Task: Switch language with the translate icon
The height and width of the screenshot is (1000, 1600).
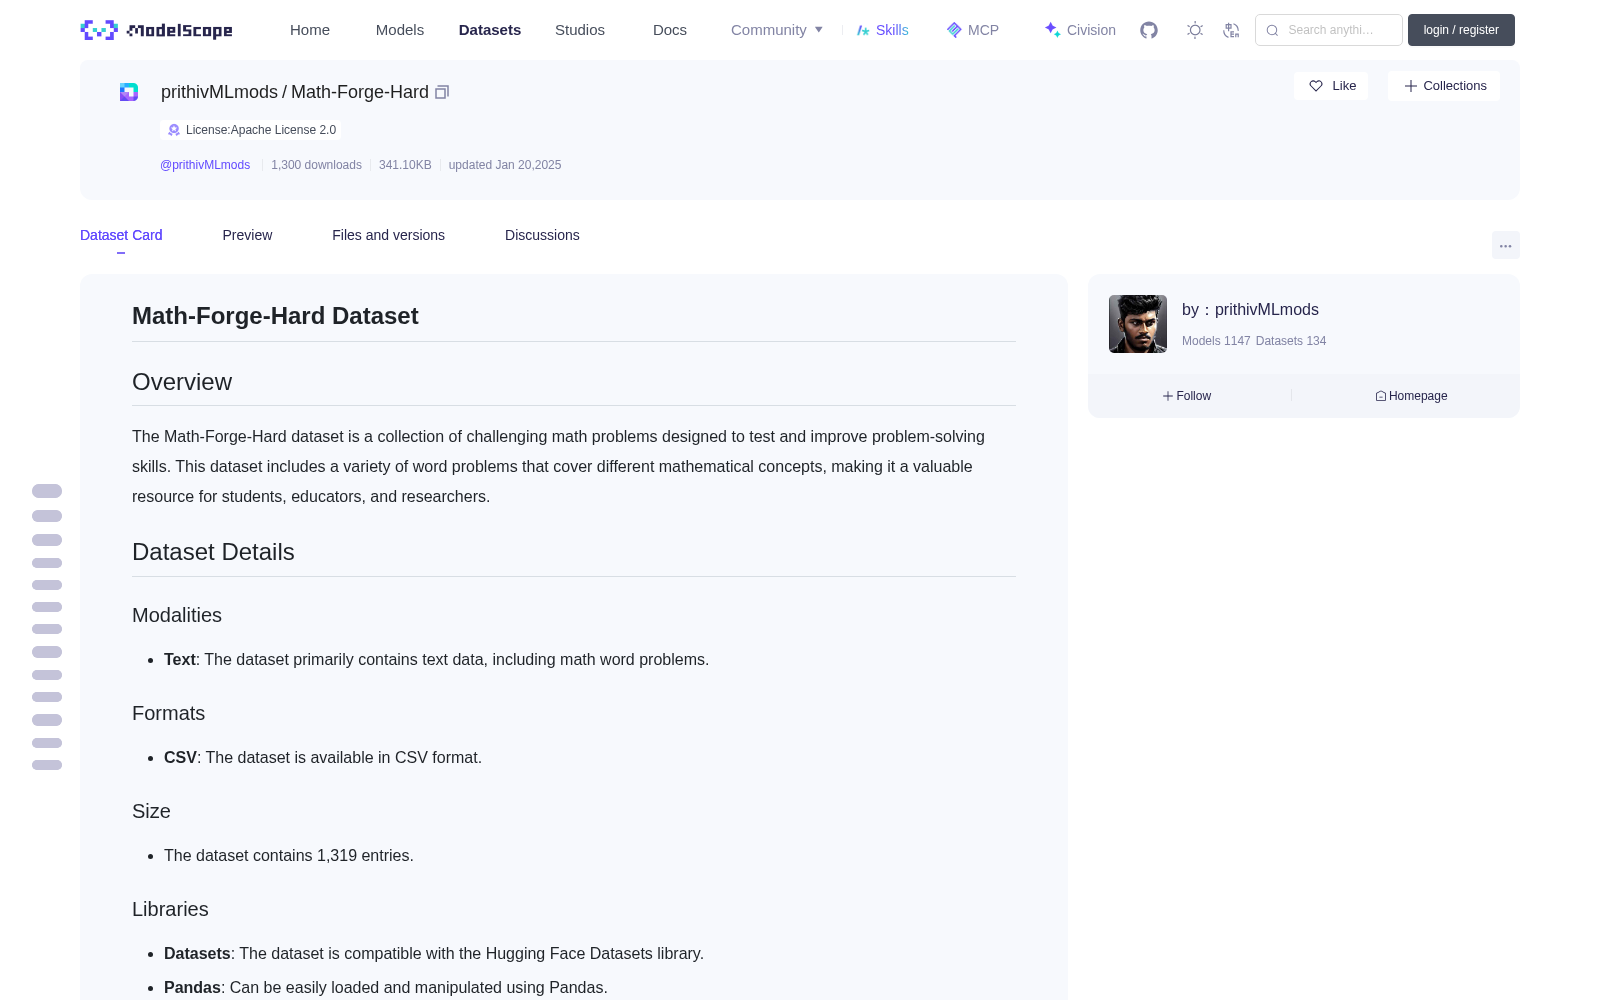Action: click(1231, 30)
